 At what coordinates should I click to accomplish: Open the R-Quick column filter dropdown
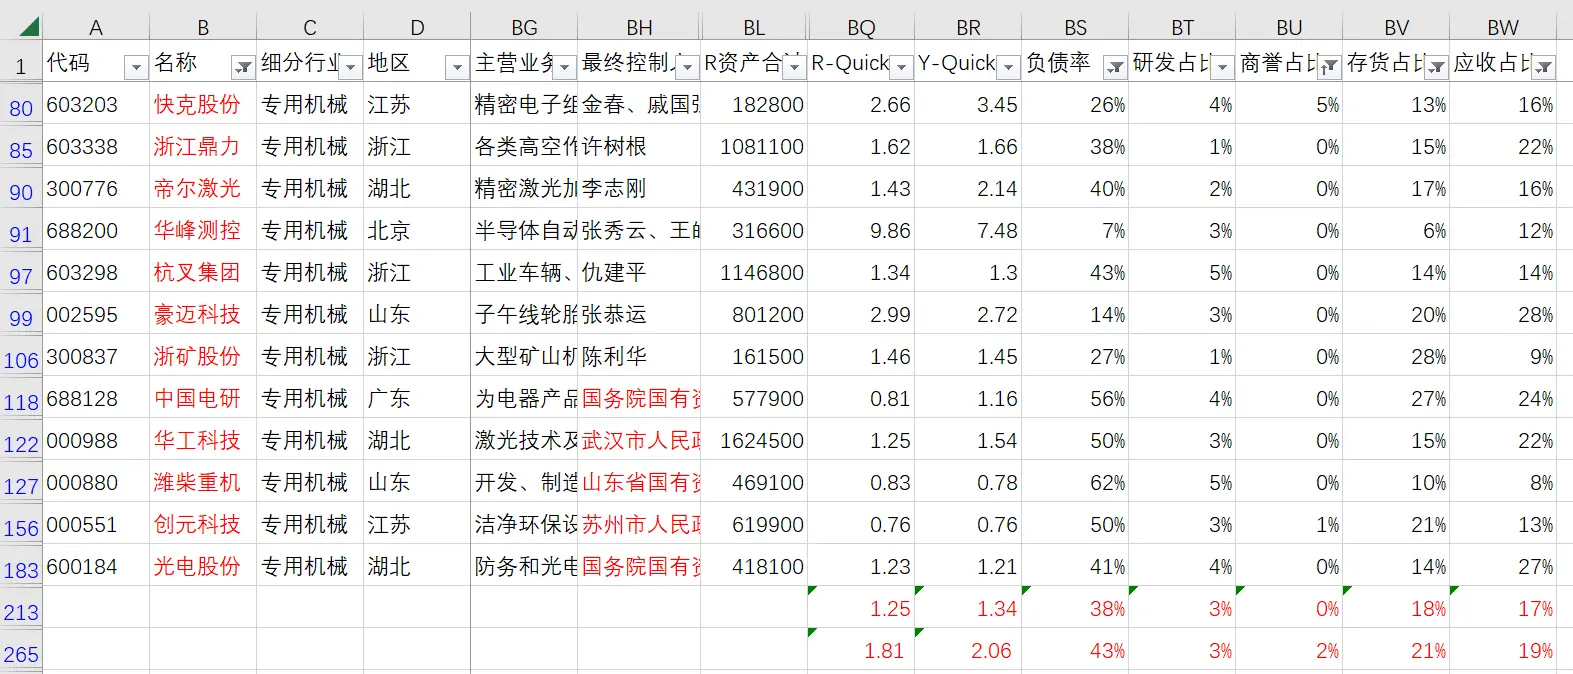pyautogui.click(x=901, y=67)
